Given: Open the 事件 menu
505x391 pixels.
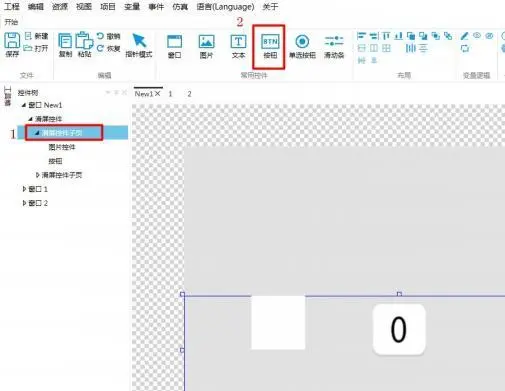Looking at the screenshot, I should (x=156, y=6).
